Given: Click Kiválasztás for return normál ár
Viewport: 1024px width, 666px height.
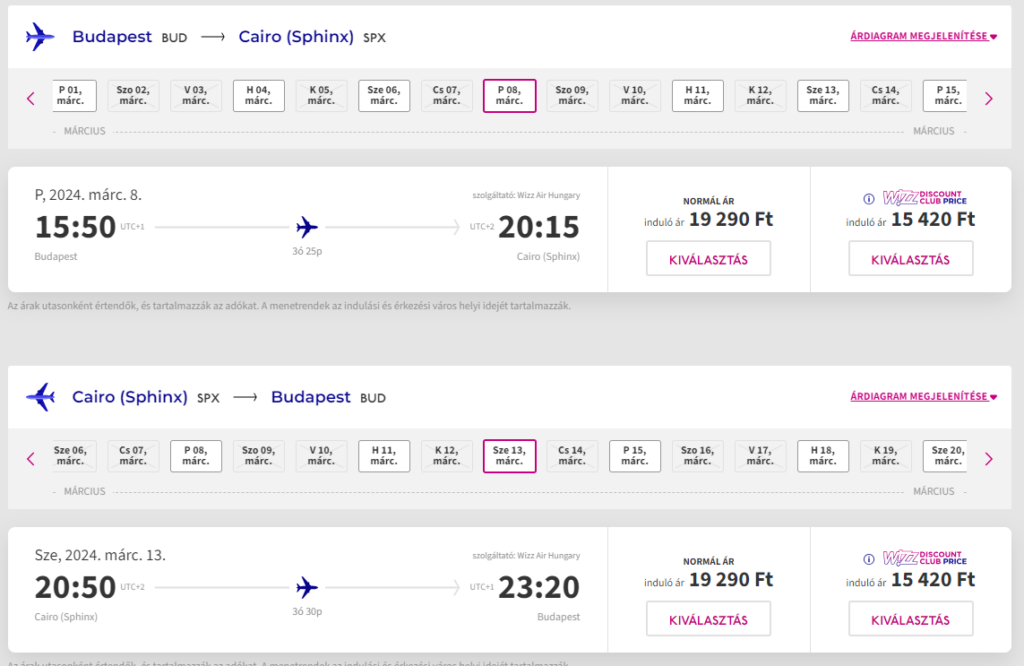Looking at the screenshot, I should tap(709, 619).
